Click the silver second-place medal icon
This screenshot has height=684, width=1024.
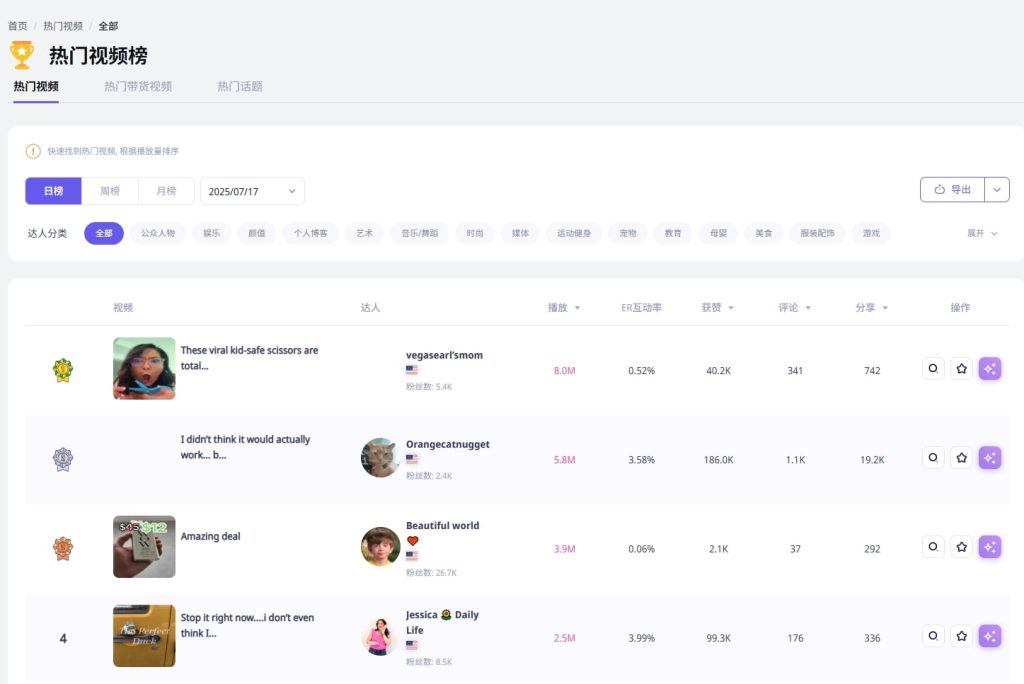[63, 457]
